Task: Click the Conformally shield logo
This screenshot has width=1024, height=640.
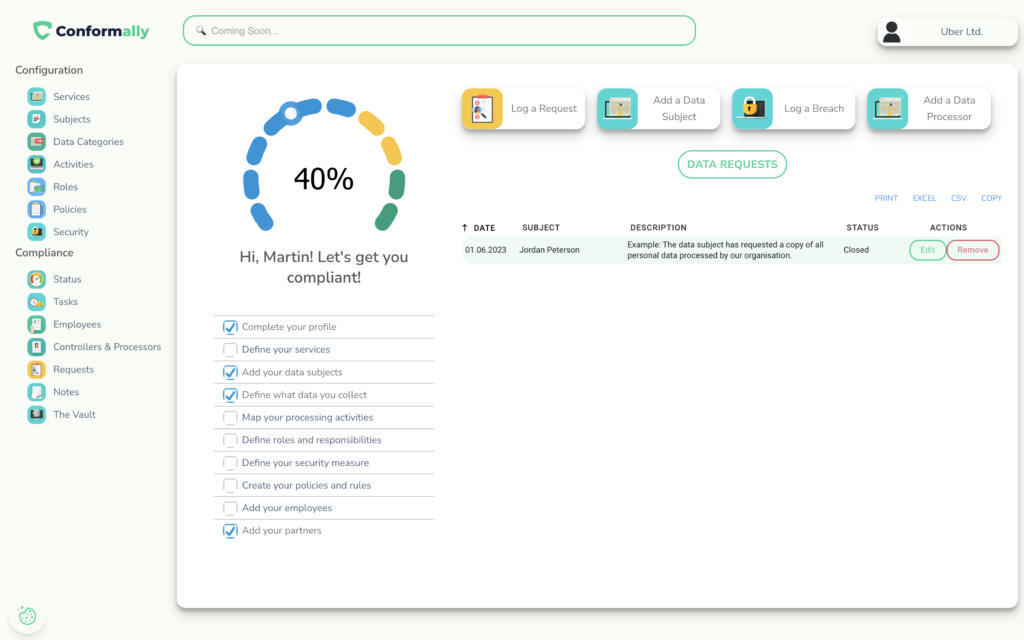Action: (x=42, y=30)
